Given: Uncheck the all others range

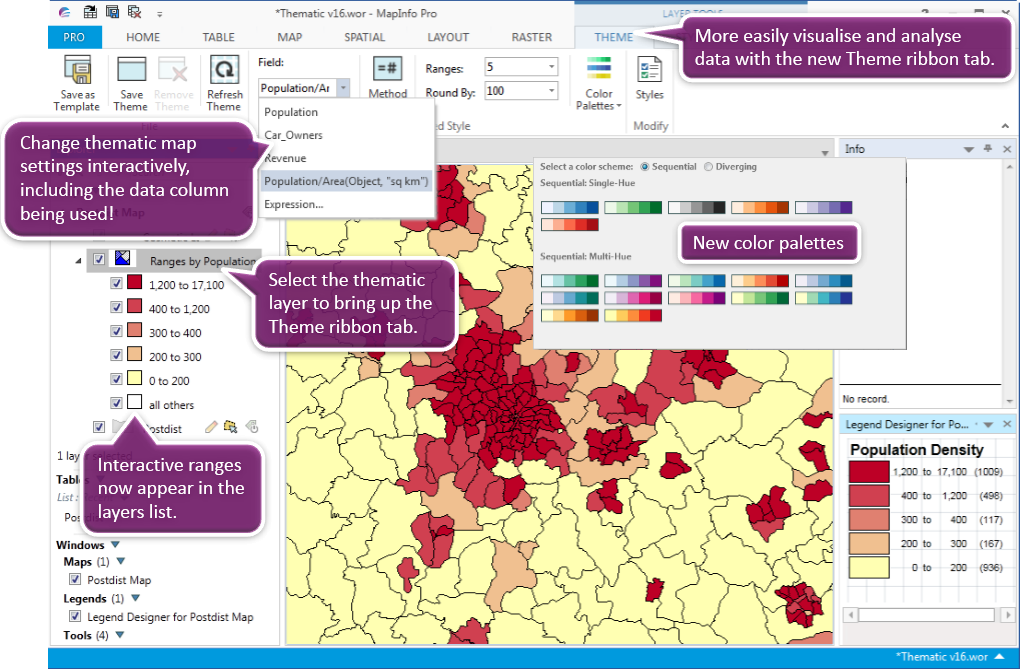Looking at the screenshot, I should (116, 403).
